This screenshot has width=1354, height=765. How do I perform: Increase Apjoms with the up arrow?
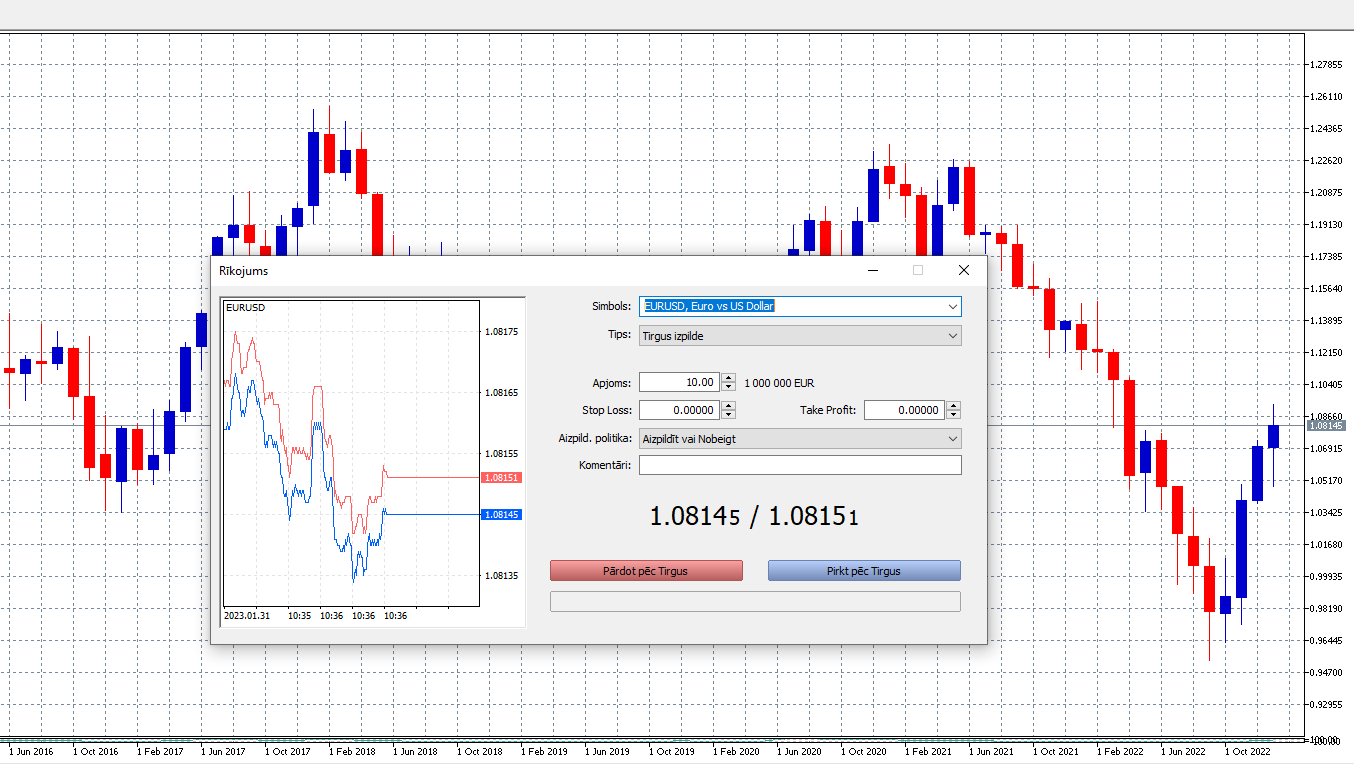pyautogui.click(x=728, y=377)
